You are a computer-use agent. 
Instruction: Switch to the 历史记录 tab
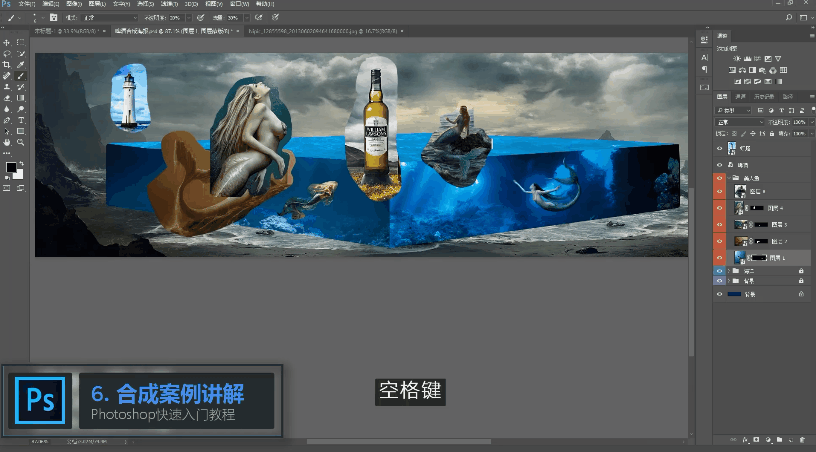[764, 96]
